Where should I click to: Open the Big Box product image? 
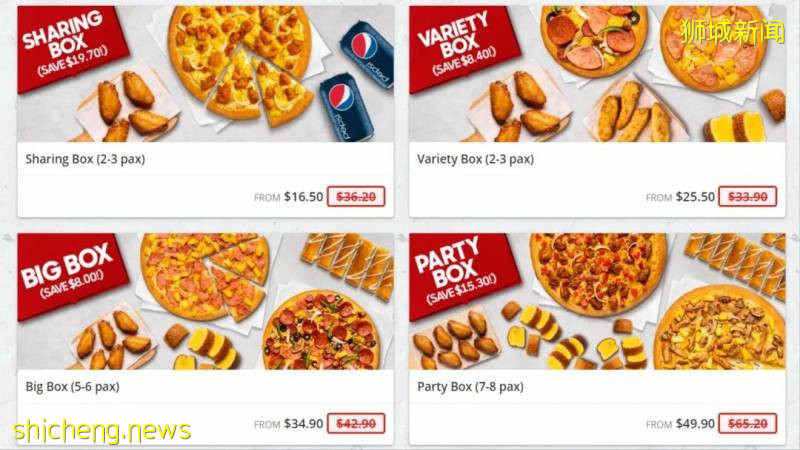[206, 301]
